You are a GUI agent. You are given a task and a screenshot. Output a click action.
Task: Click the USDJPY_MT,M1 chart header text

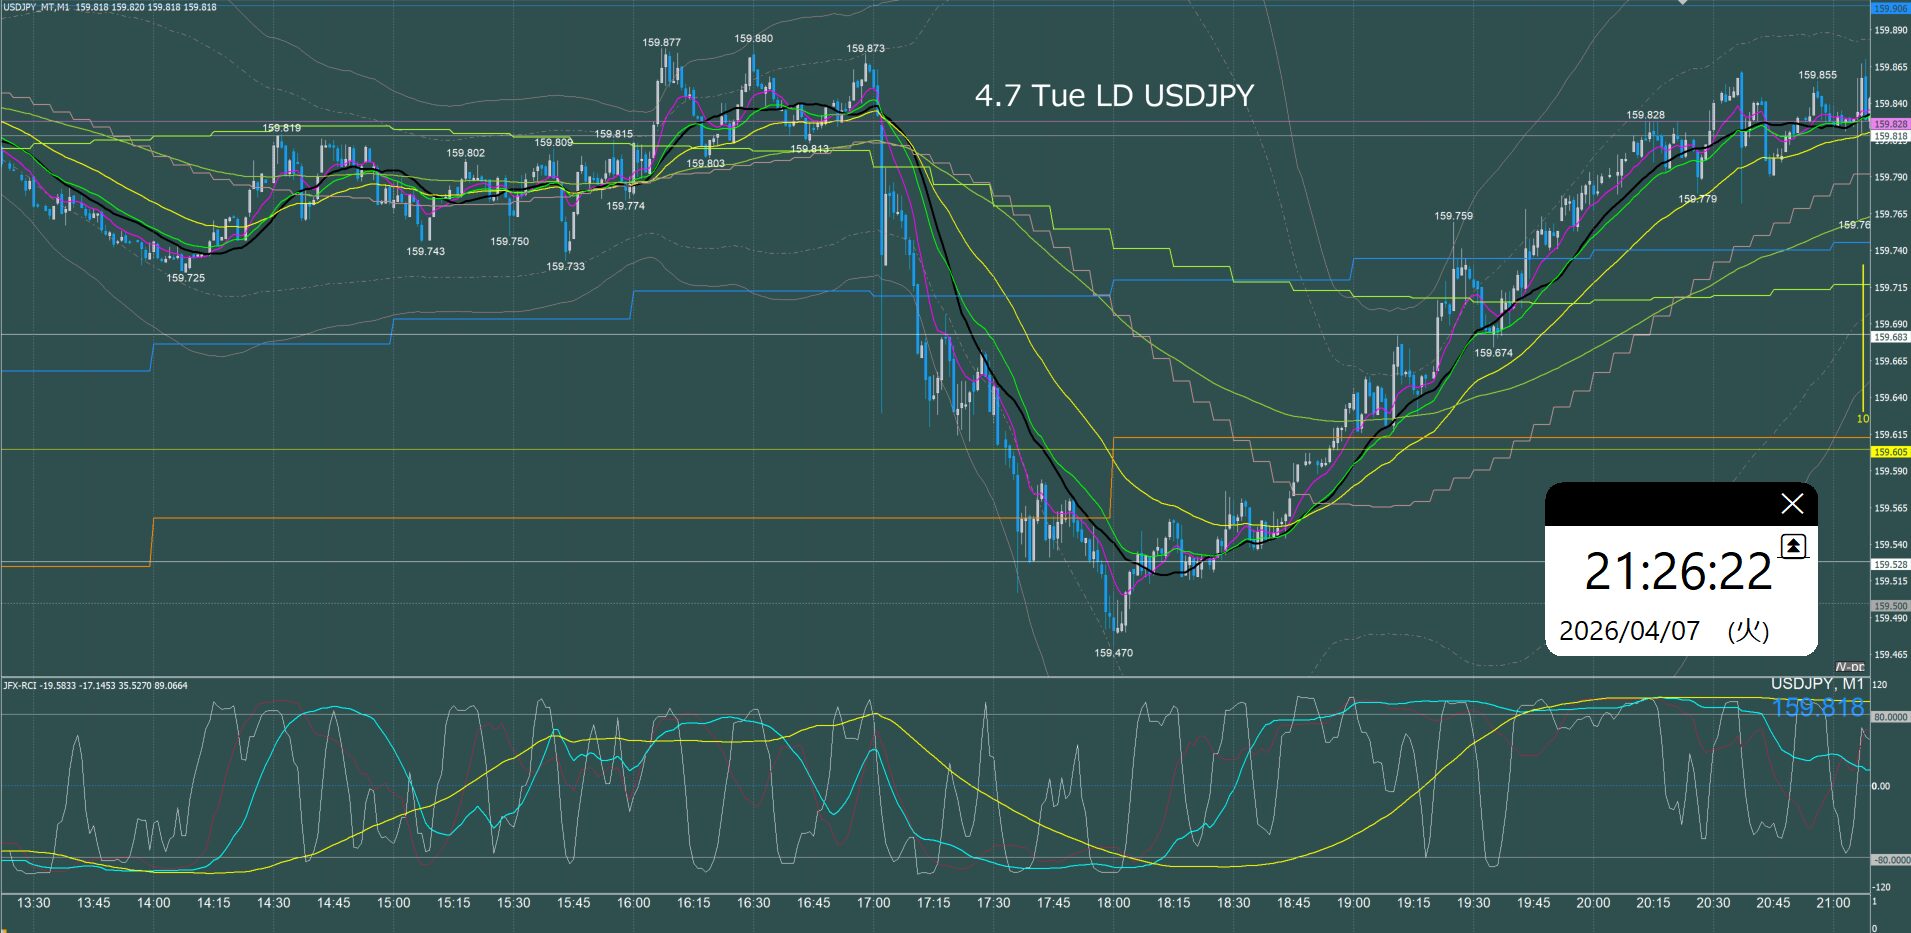coord(36,7)
